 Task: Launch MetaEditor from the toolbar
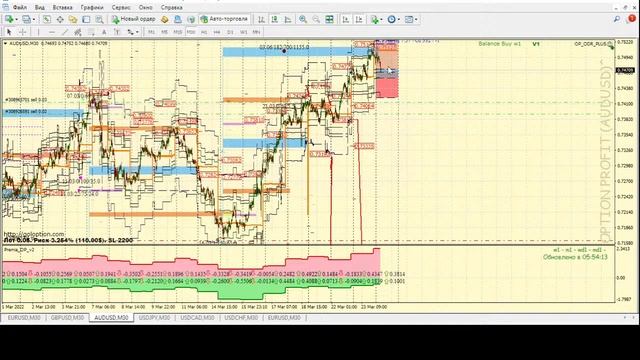(164, 19)
